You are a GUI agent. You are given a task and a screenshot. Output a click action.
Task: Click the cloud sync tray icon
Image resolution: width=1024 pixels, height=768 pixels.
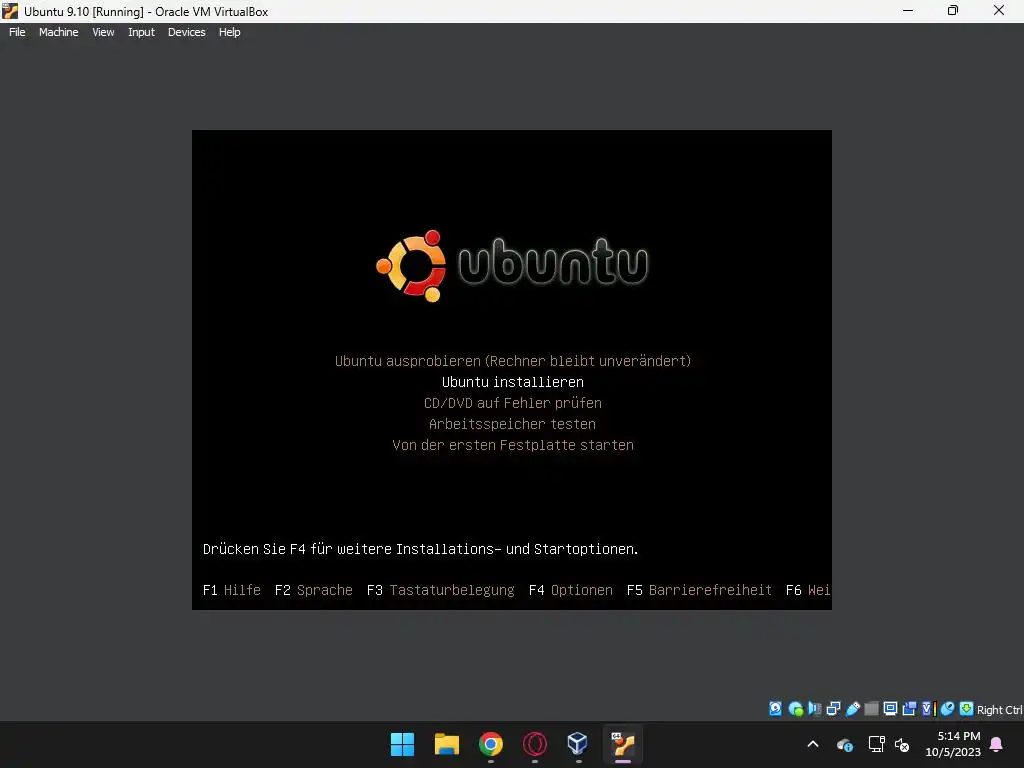point(844,744)
